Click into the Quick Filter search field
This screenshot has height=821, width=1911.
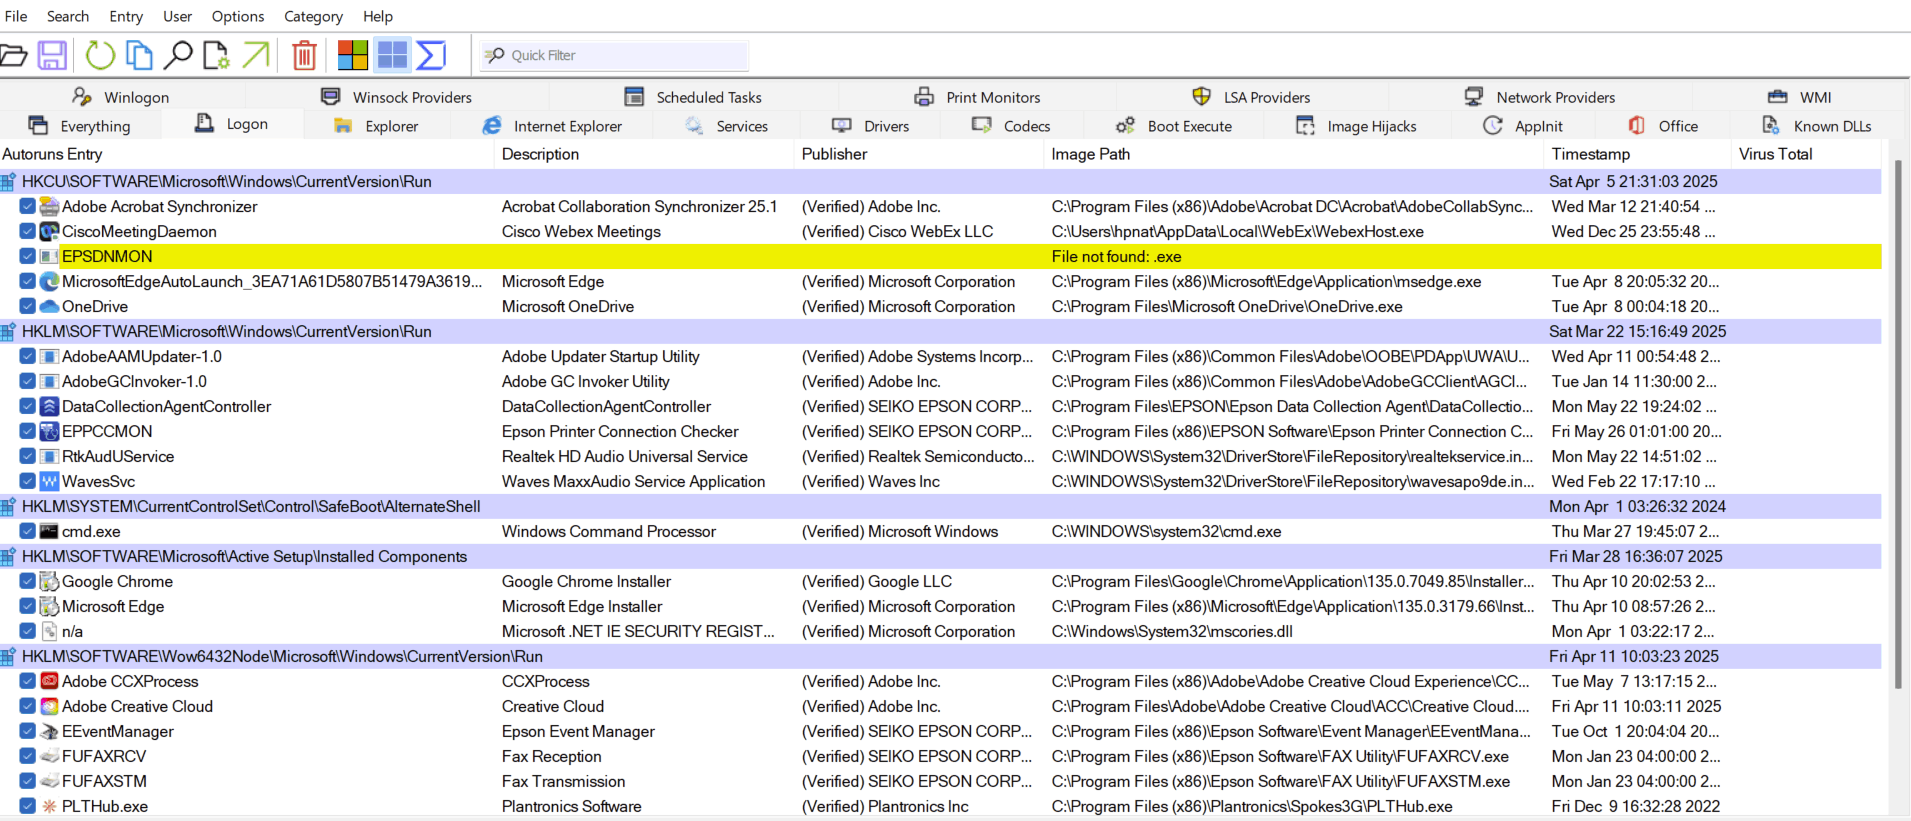point(613,55)
